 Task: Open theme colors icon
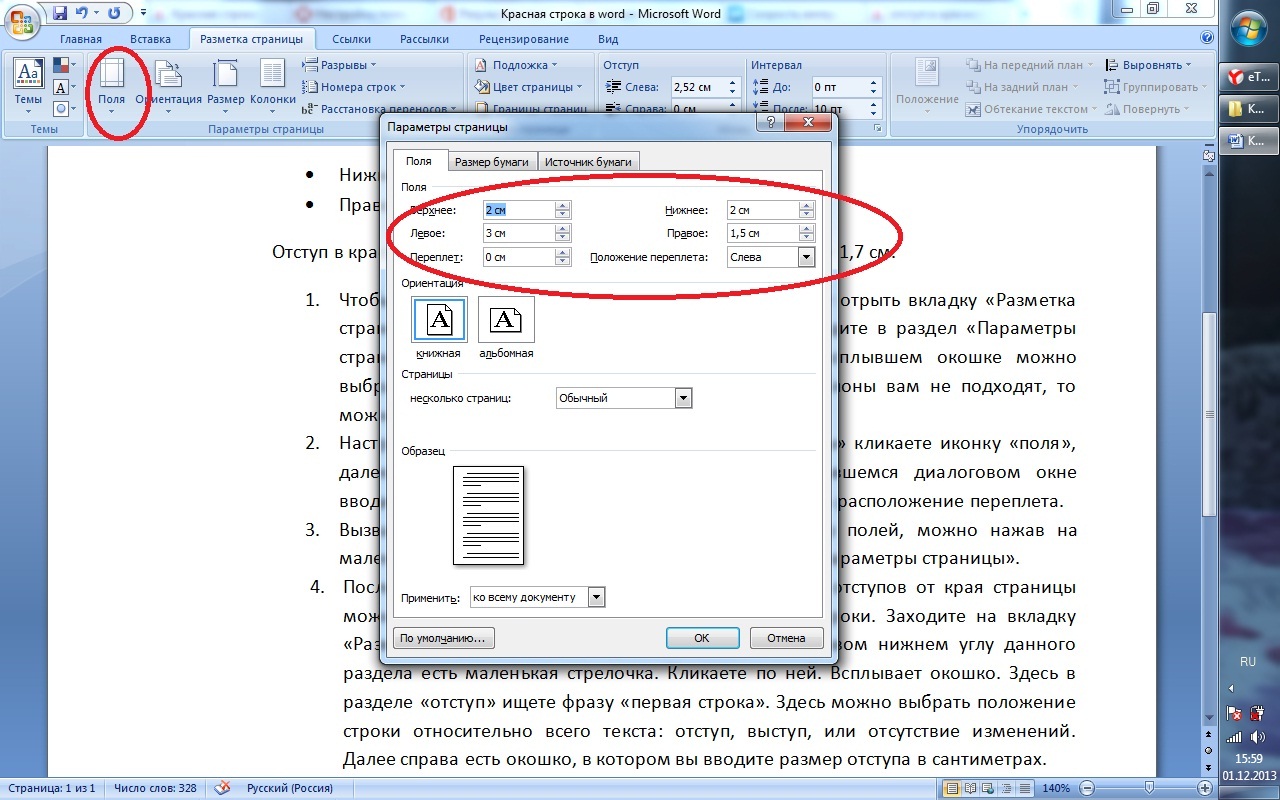(x=62, y=66)
